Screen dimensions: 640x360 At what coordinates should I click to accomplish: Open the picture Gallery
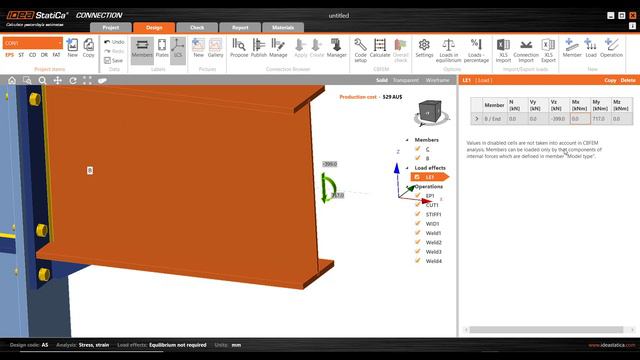click(x=216, y=48)
